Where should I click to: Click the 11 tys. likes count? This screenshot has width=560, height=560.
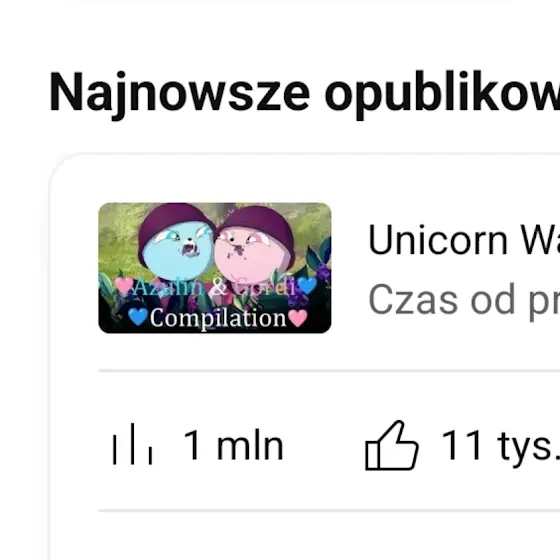(x=501, y=445)
